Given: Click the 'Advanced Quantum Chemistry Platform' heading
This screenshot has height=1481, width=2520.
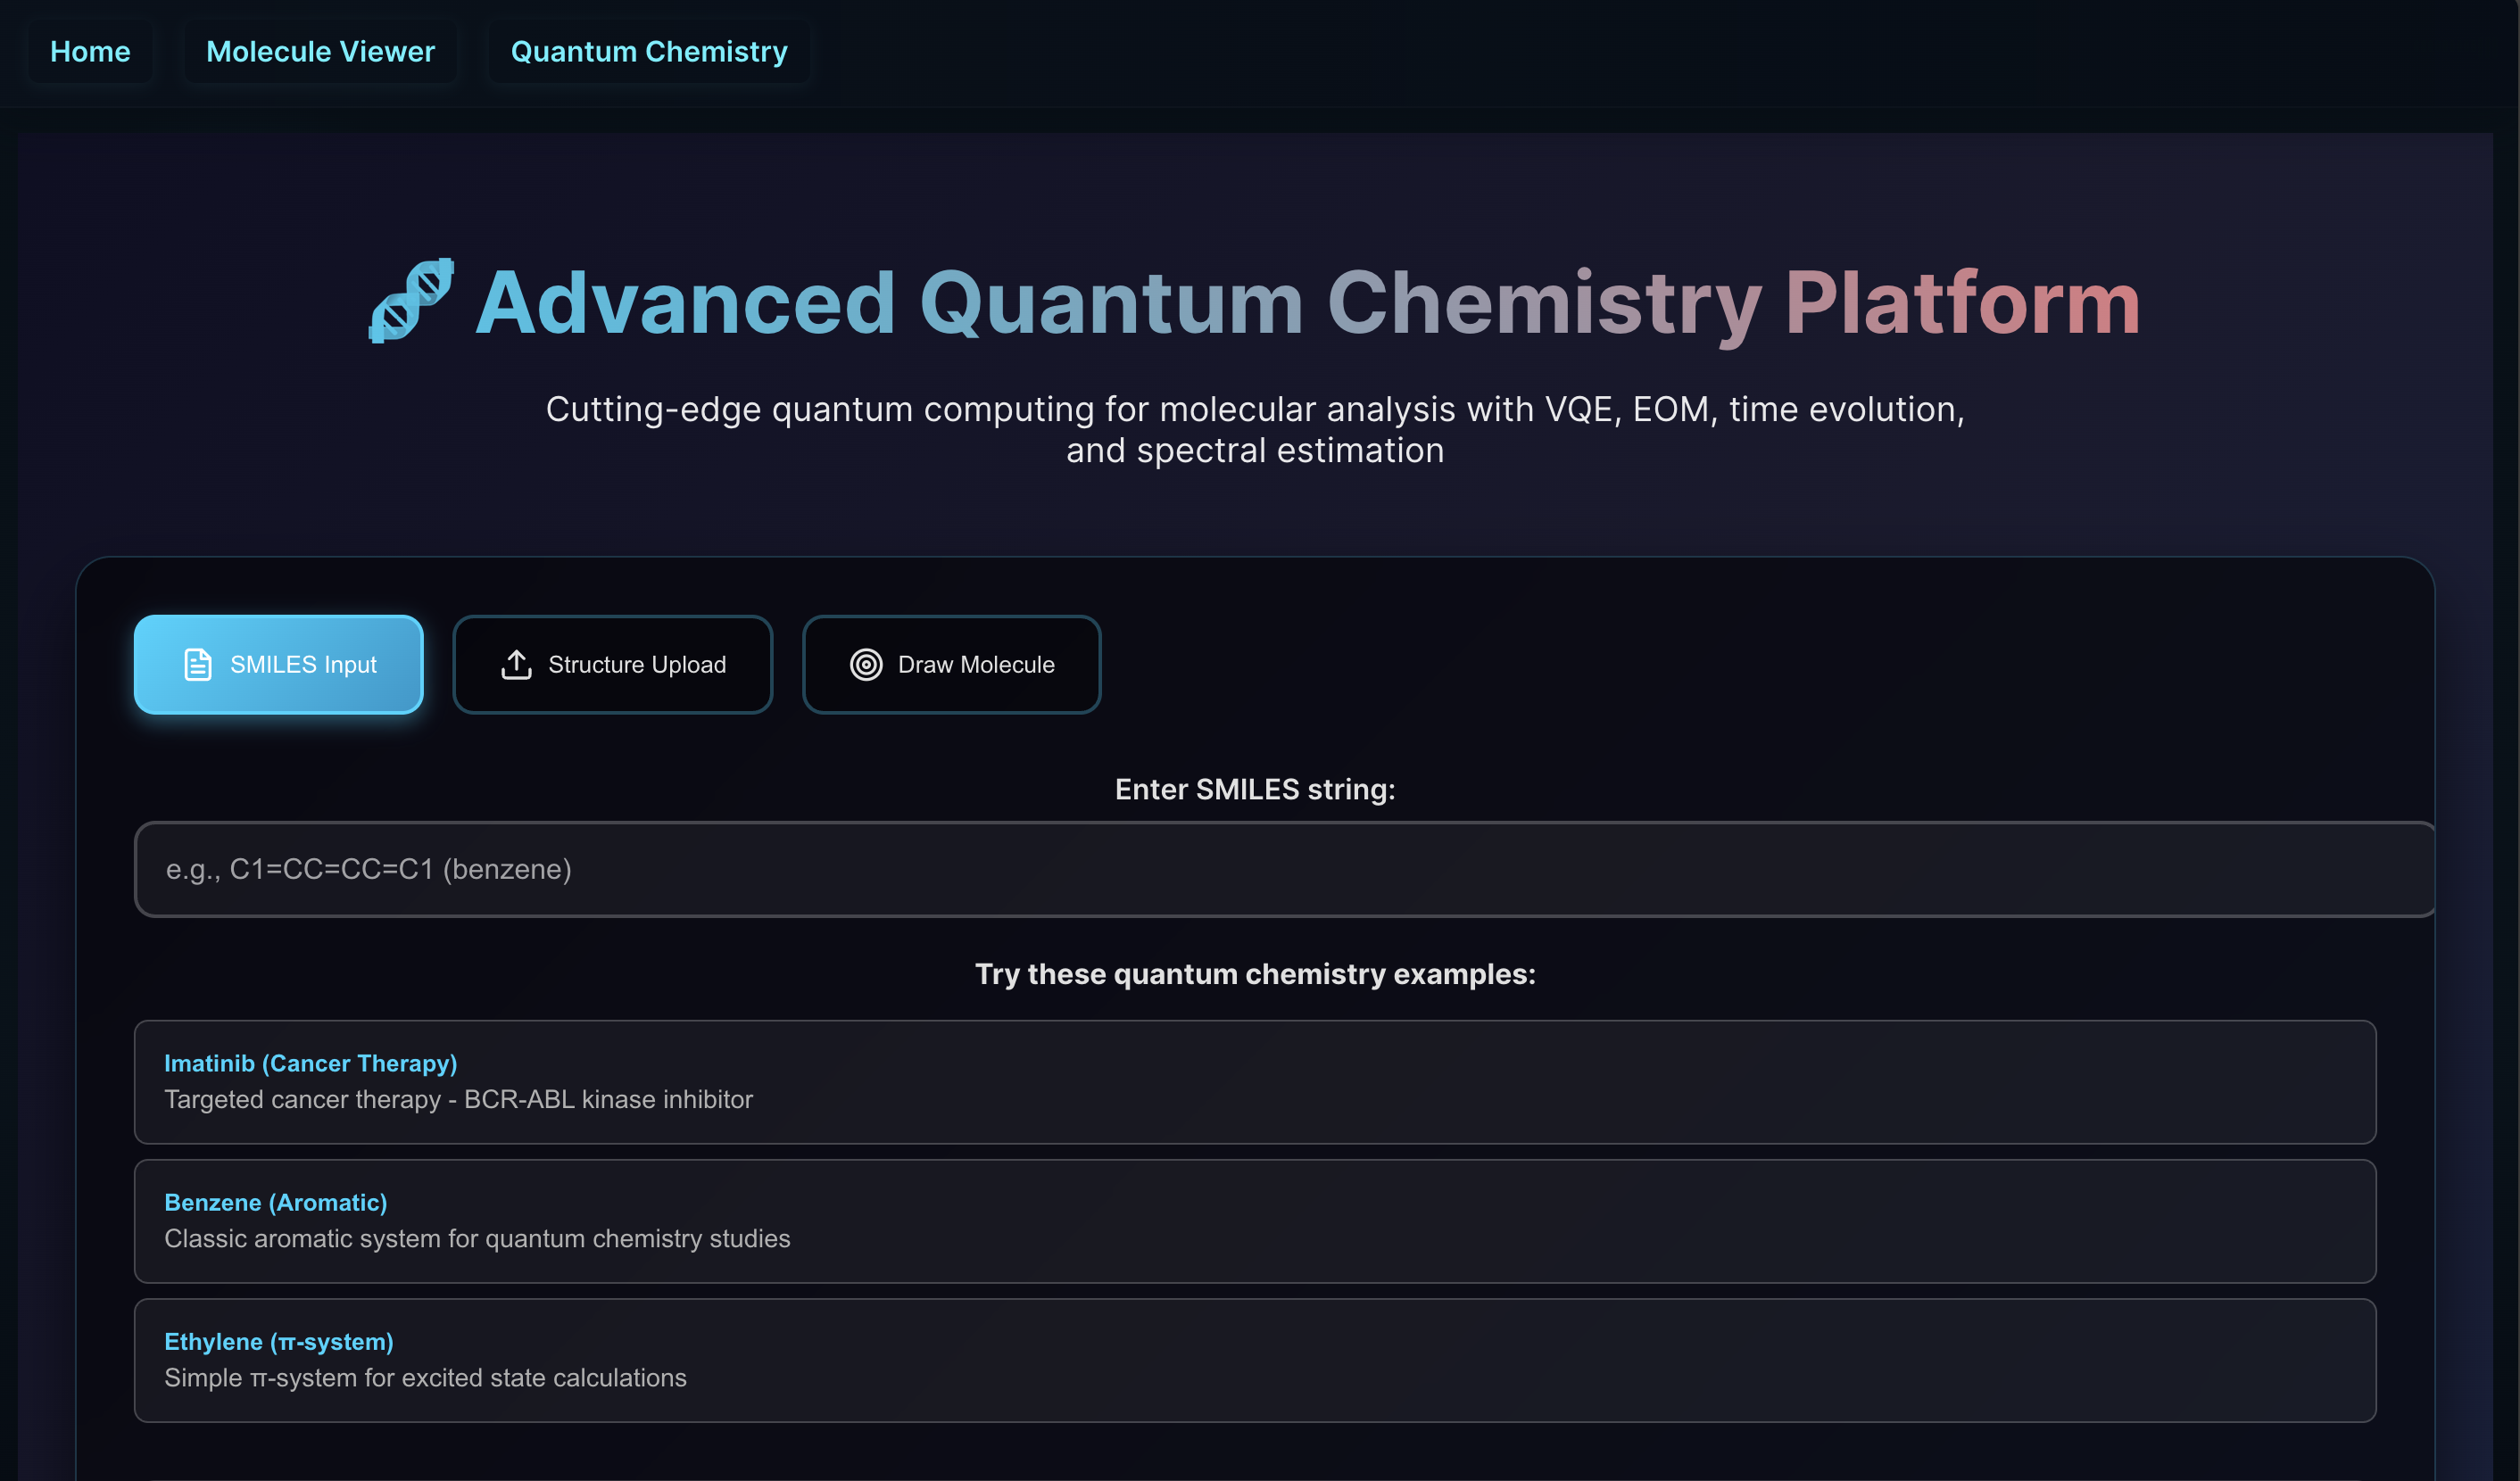Looking at the screenshot, I should 1307,302.
